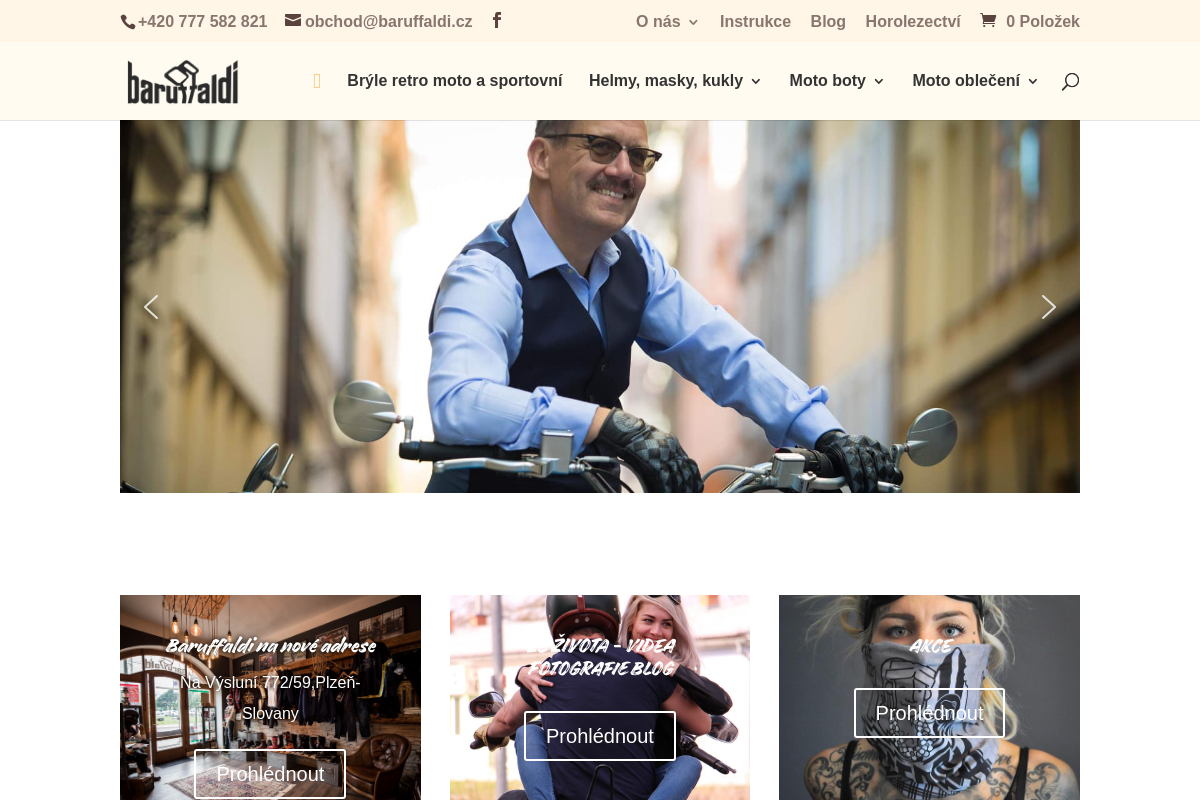Open the shopping cart icon
This screenshot has height=800, width=1200.
988,20
